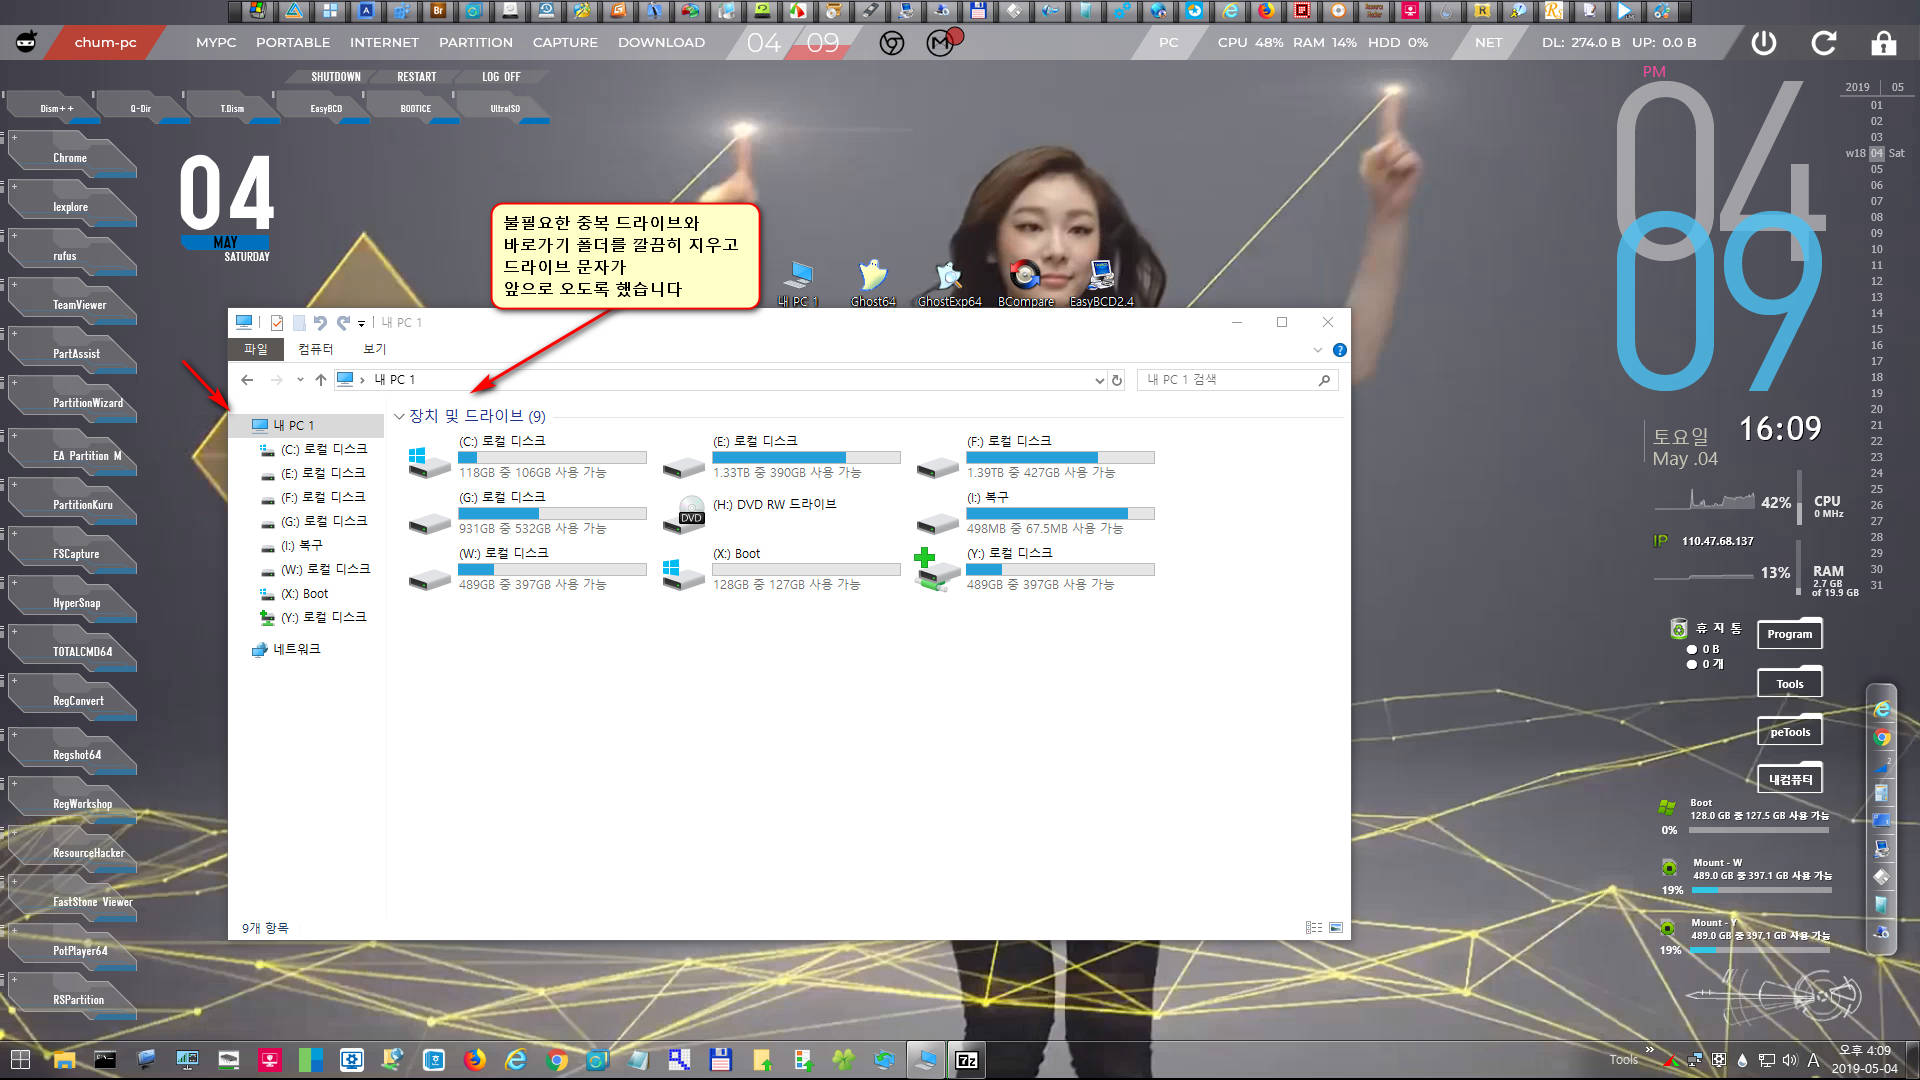This screenshot has height=1080, width=1920.
Task: Open the PORTABLE menu in top bar
Action: (x=293, y=43)
